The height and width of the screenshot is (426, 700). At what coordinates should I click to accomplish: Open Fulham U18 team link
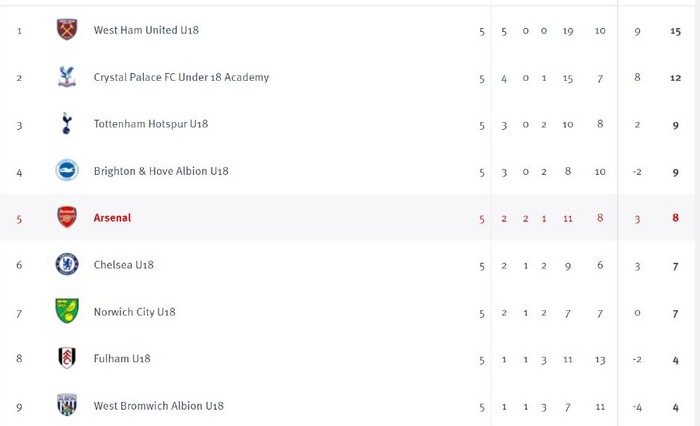[x=122, y=359]
